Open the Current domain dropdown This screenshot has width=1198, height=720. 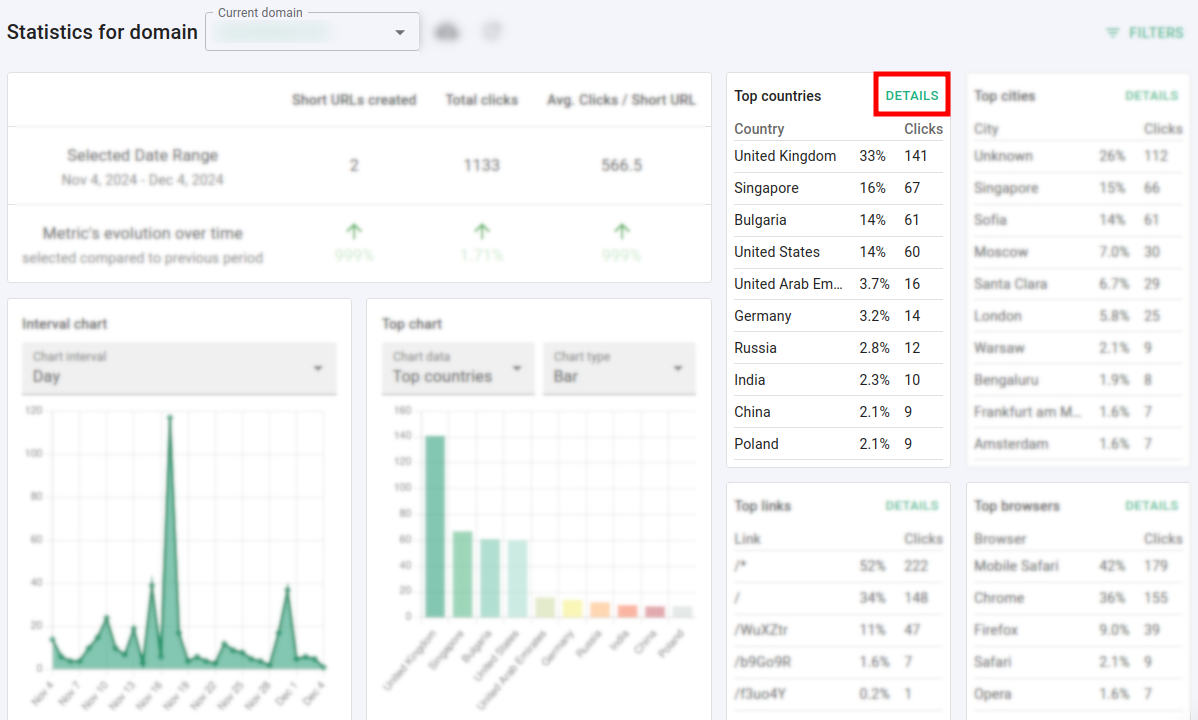point(312,31)
